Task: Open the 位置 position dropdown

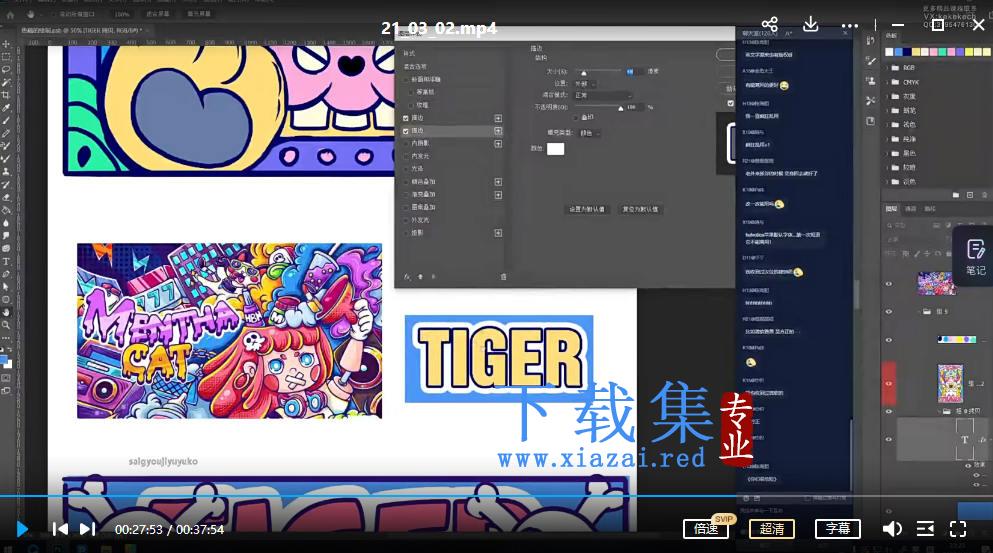Action: pos(585,84)
